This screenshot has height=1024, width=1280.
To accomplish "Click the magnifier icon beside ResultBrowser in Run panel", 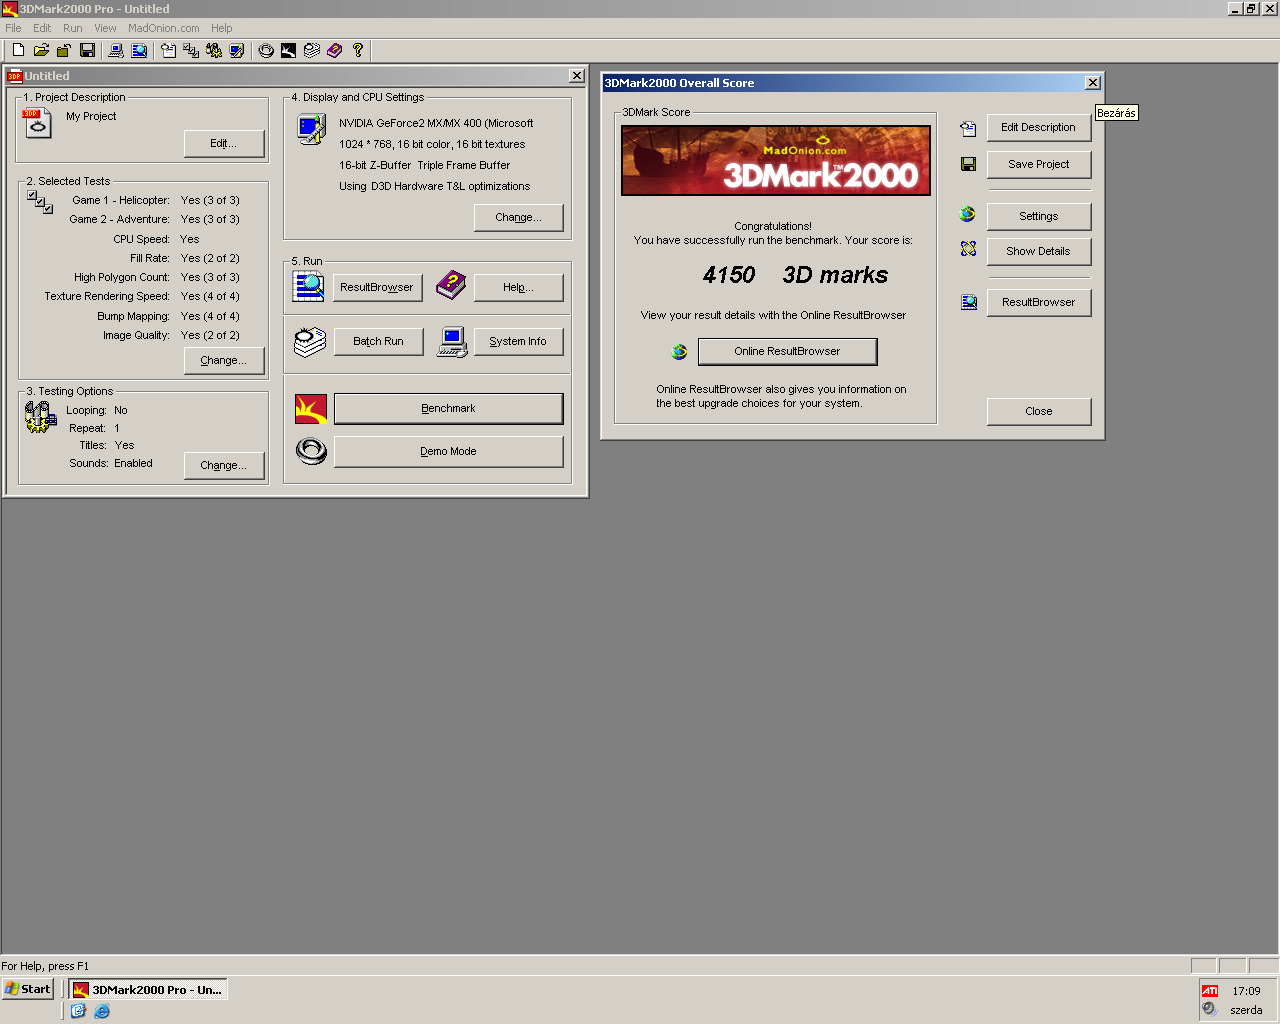I will (309, 286).
